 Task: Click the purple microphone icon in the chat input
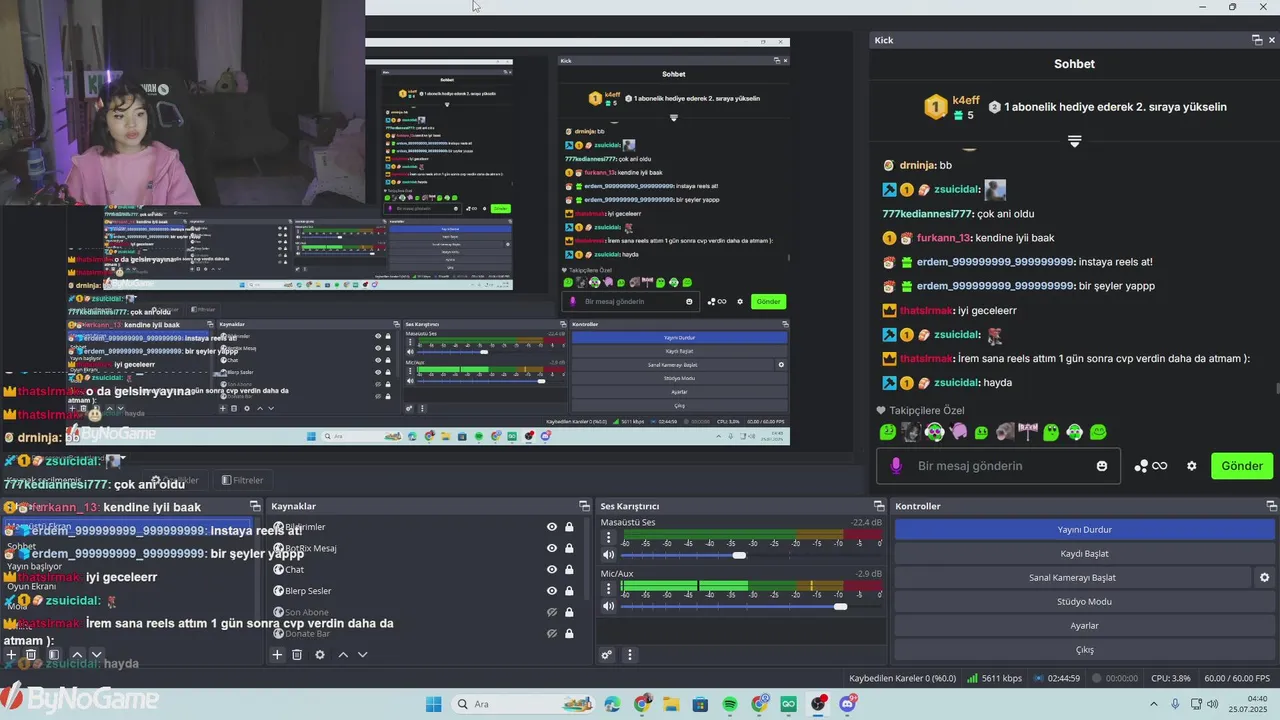[x=896, y=466]
